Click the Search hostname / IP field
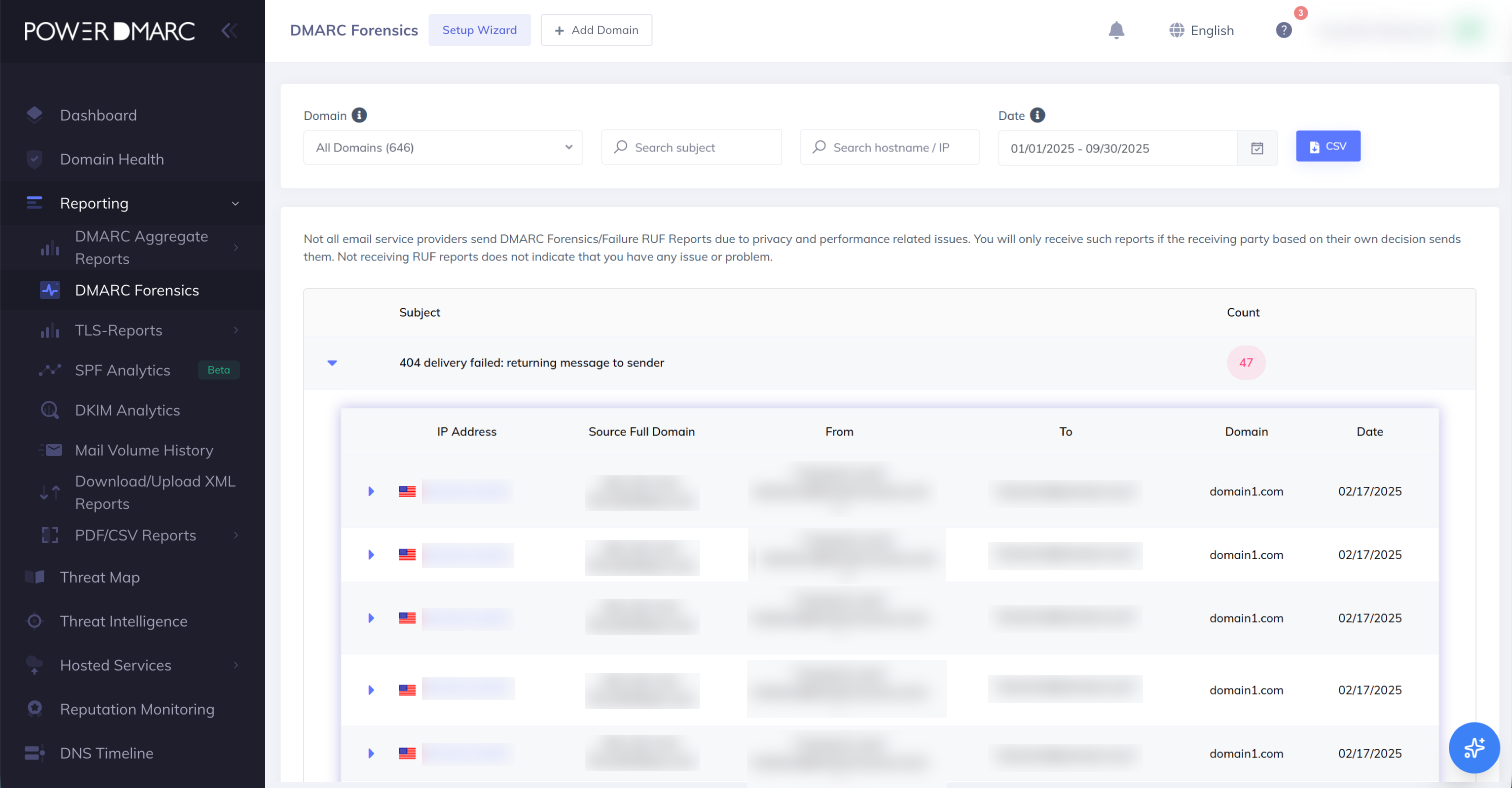Screen dimensions: 1512x788 tap(890, 147)
